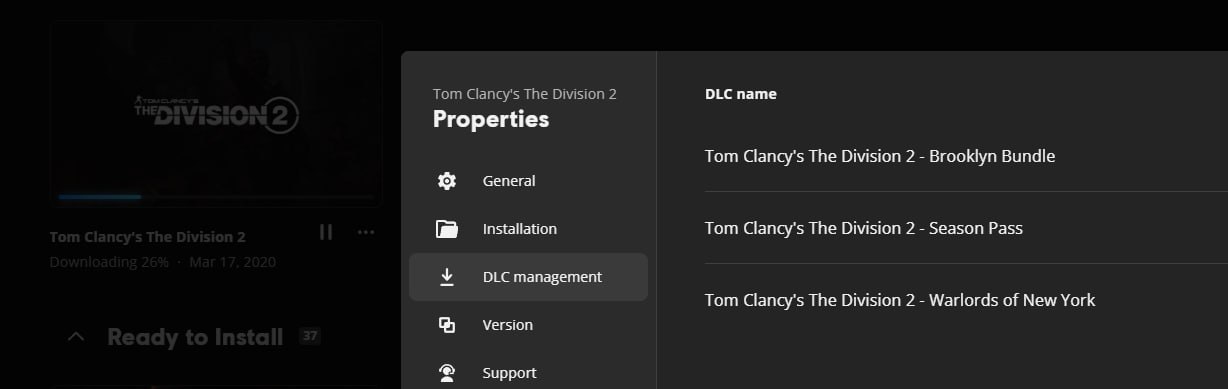Click the DLC management download icon
Screen dimensions: 1228x389
(x=447, y=277)
